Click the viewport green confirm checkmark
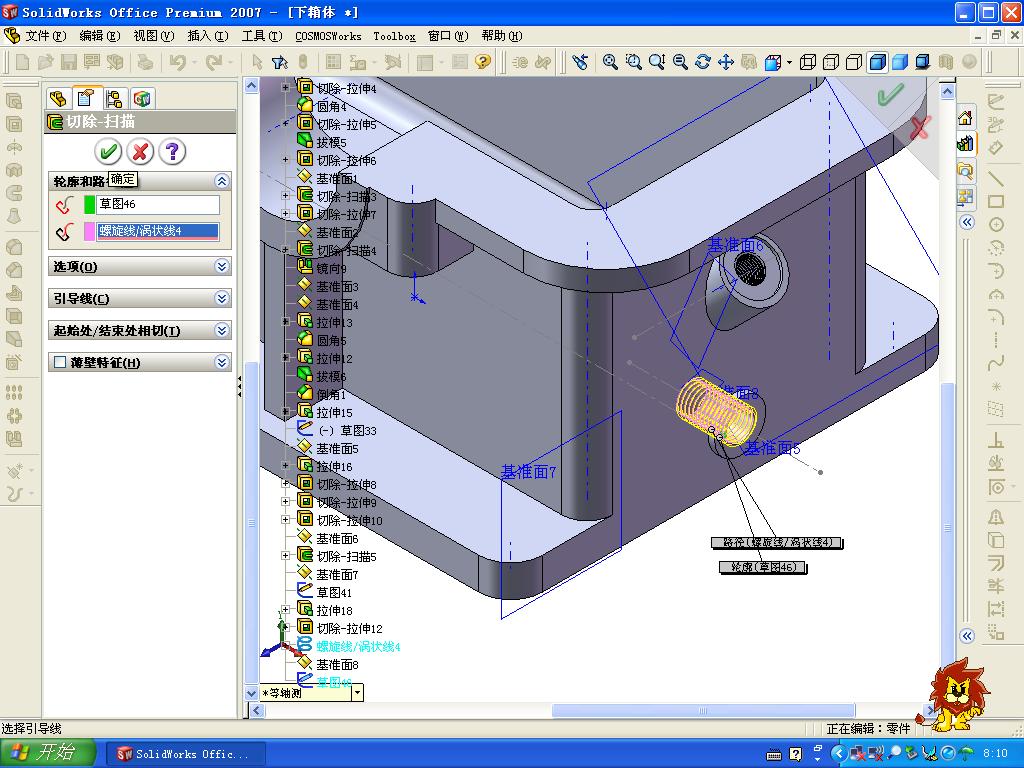This screenshot has width=1024, height=768. pos(890,95)
